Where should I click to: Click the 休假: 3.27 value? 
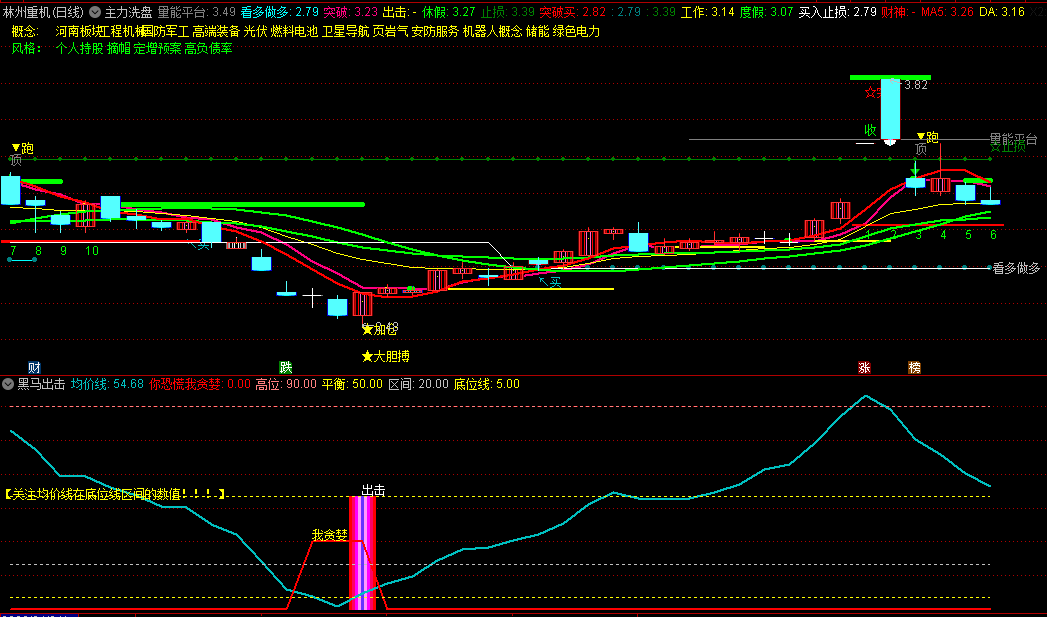[x=449, y=12]
